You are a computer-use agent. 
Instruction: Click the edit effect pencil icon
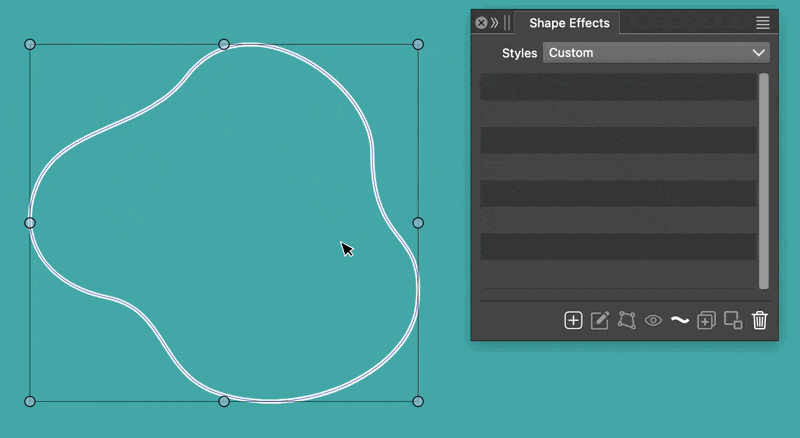tap(600, 320)
